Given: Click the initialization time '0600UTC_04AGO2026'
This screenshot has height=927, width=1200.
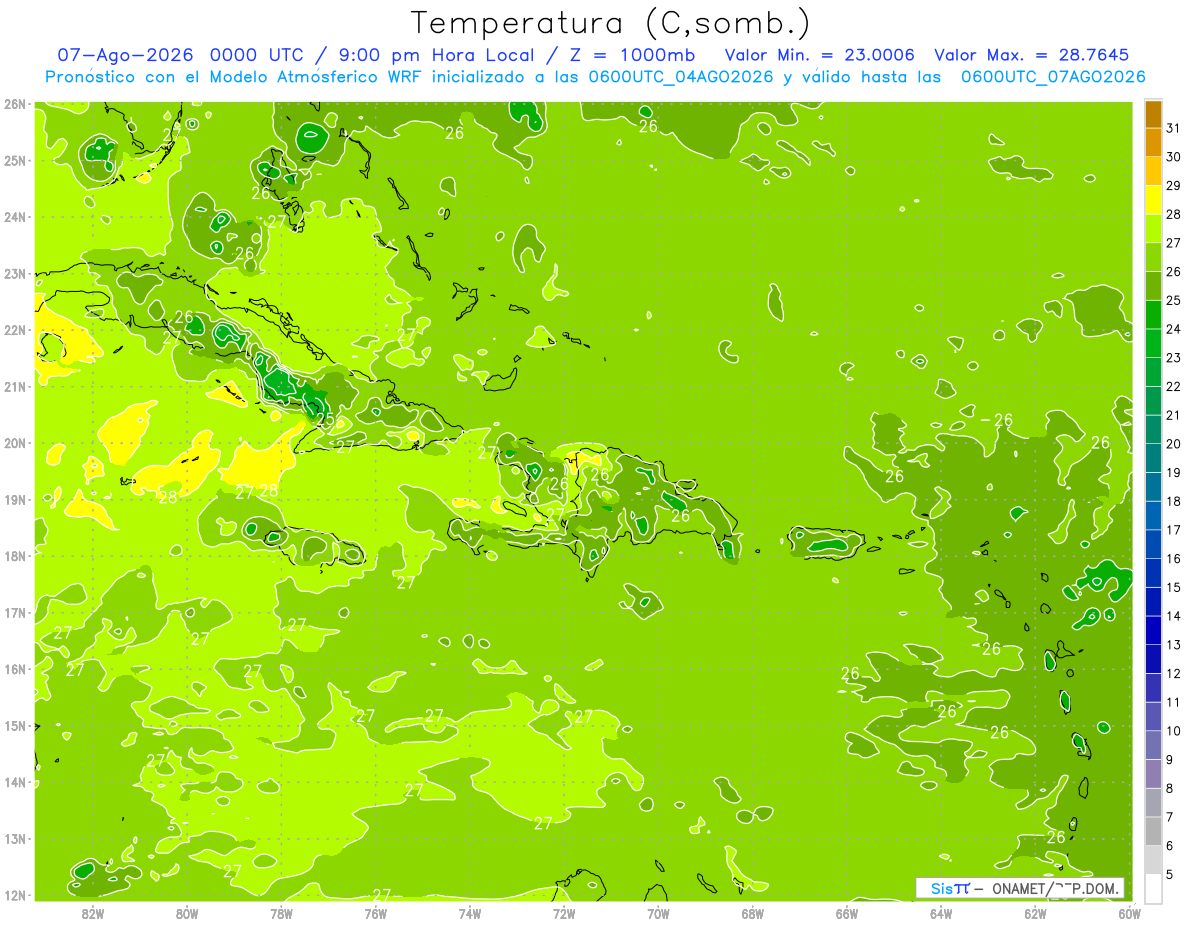Looking at the screenshot, I should (681, 77).
